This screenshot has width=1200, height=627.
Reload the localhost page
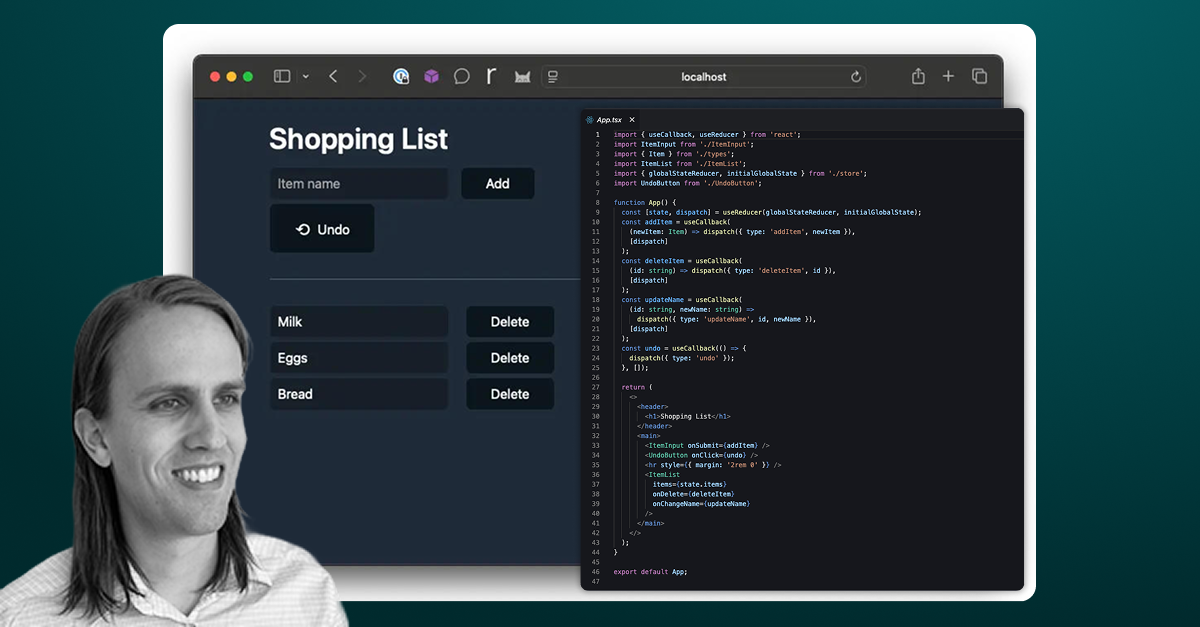(856, 77)
